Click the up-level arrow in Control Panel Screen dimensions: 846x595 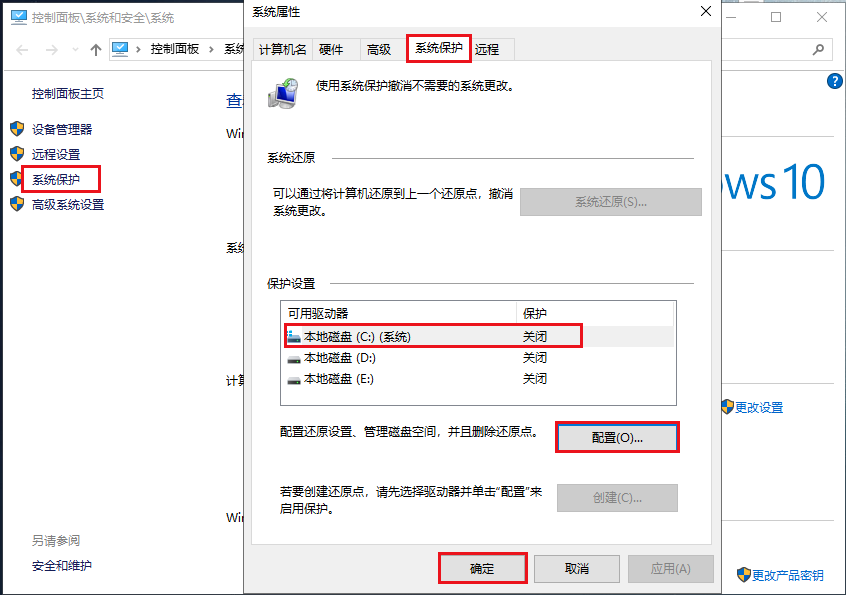pyautogui.click(x=95, y=50)
